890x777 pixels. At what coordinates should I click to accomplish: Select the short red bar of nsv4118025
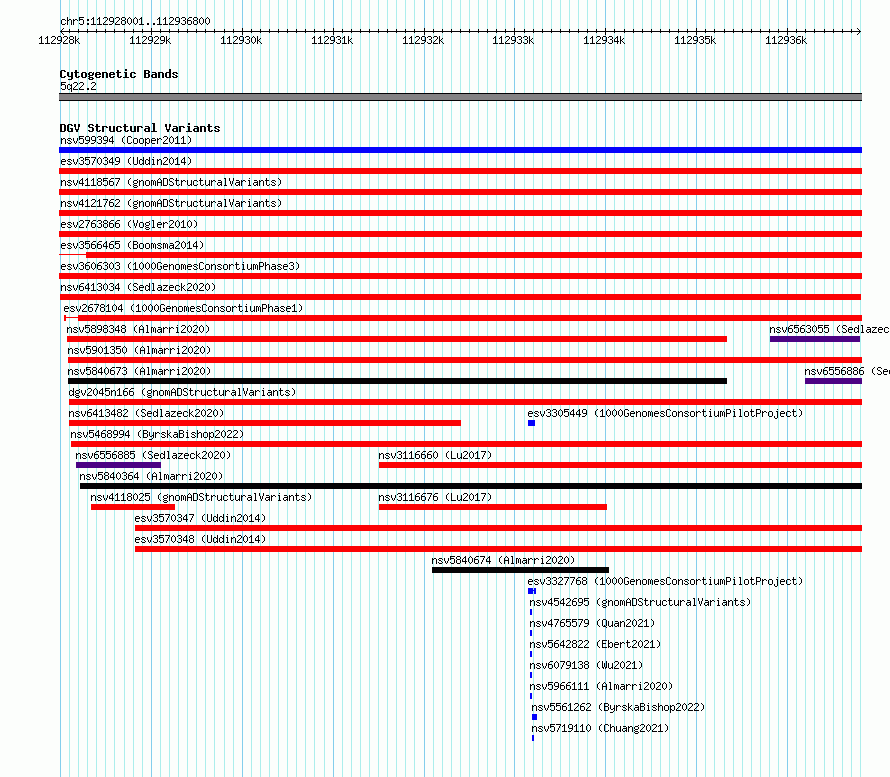tap(133, 507)
